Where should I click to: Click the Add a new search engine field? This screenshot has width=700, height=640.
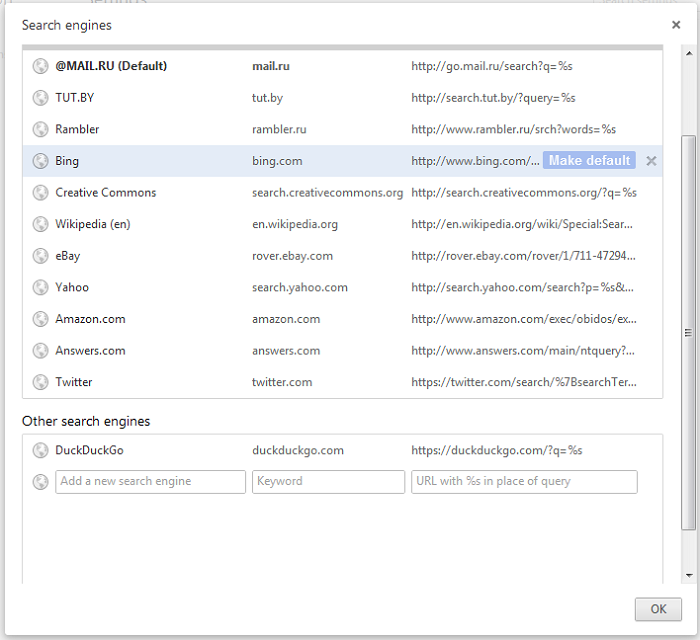point(150,482)
